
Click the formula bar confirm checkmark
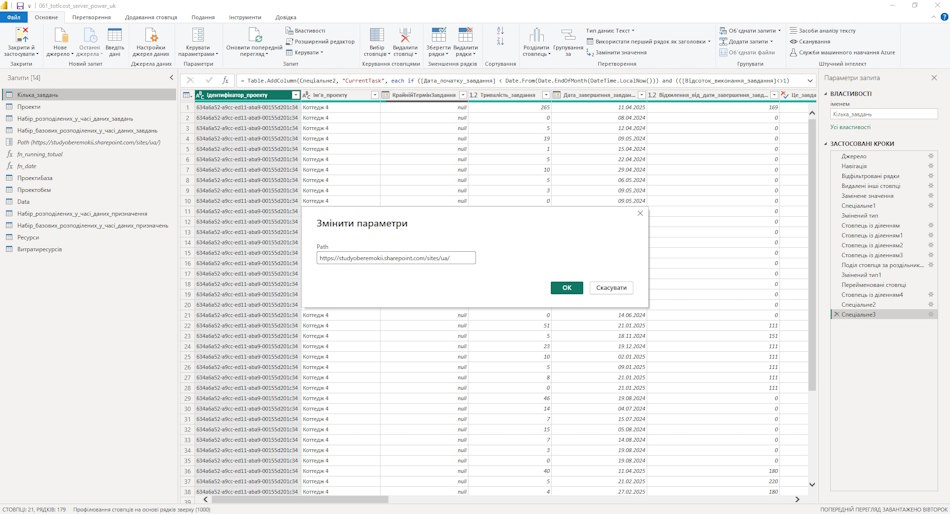208,80
